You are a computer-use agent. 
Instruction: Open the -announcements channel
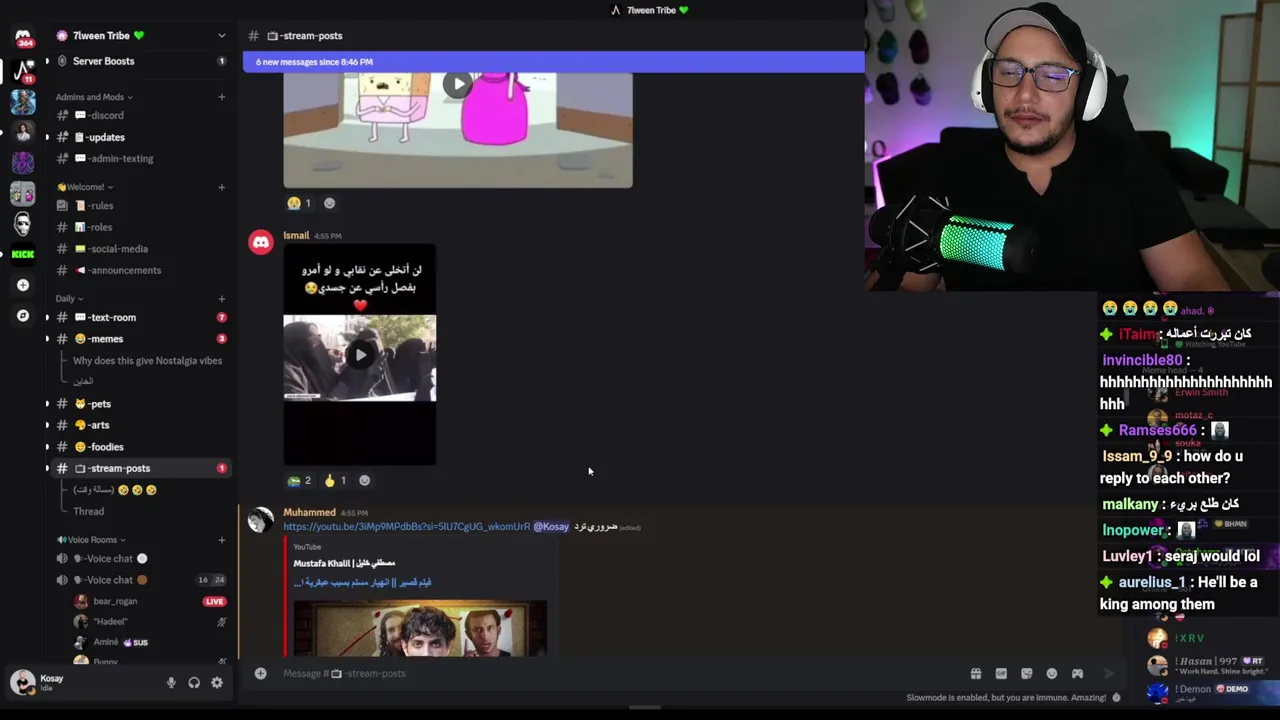tap(141, 270)
